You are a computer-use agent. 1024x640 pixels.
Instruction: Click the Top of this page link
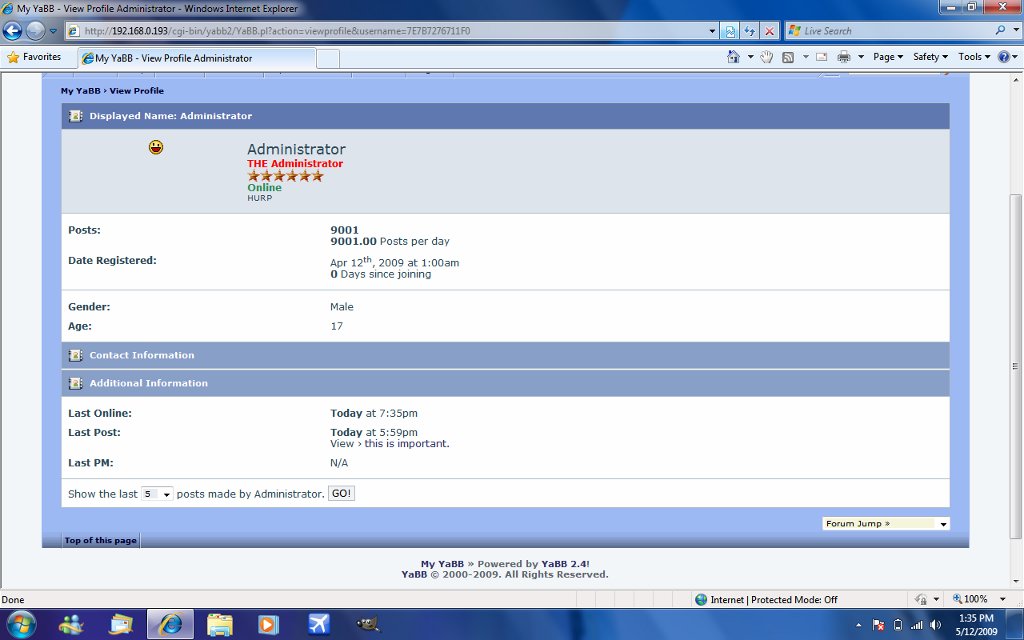(x=101, y=540)
